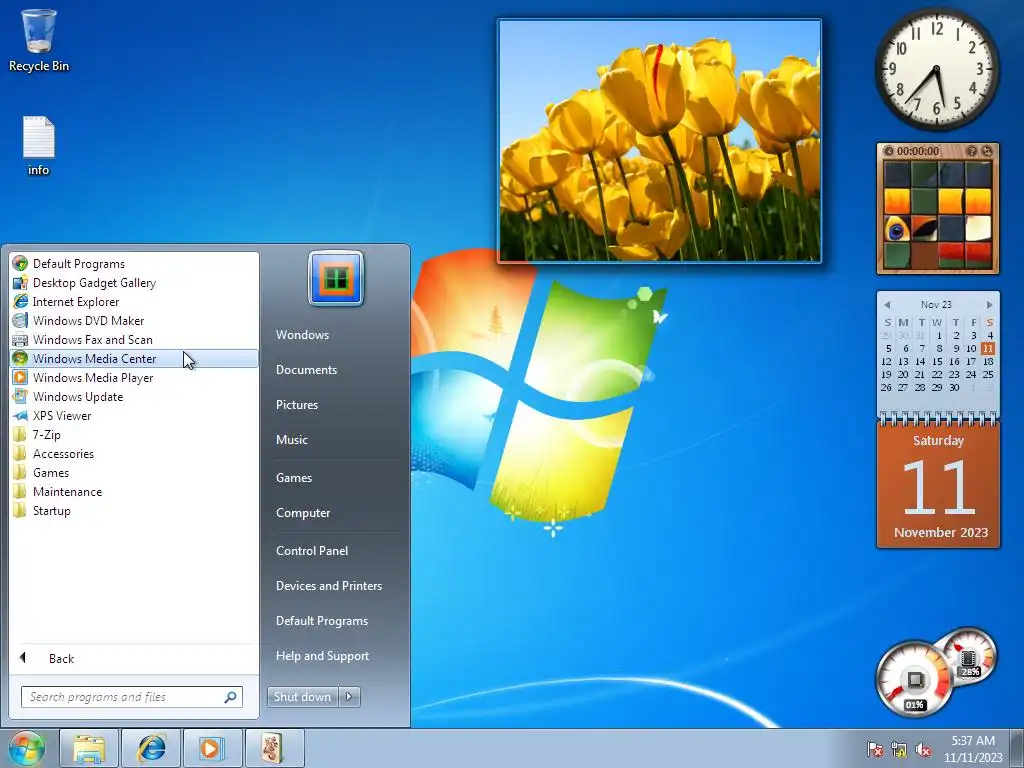Open Games in the Start menu right pane
This screenshot has height=768, width=1024.
point(294,477)
